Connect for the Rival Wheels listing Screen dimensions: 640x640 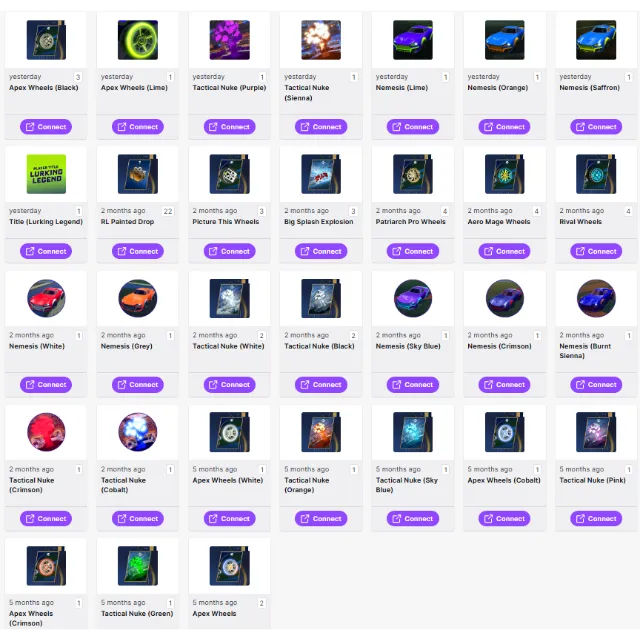pyautogui.click(x=596, y=251)
